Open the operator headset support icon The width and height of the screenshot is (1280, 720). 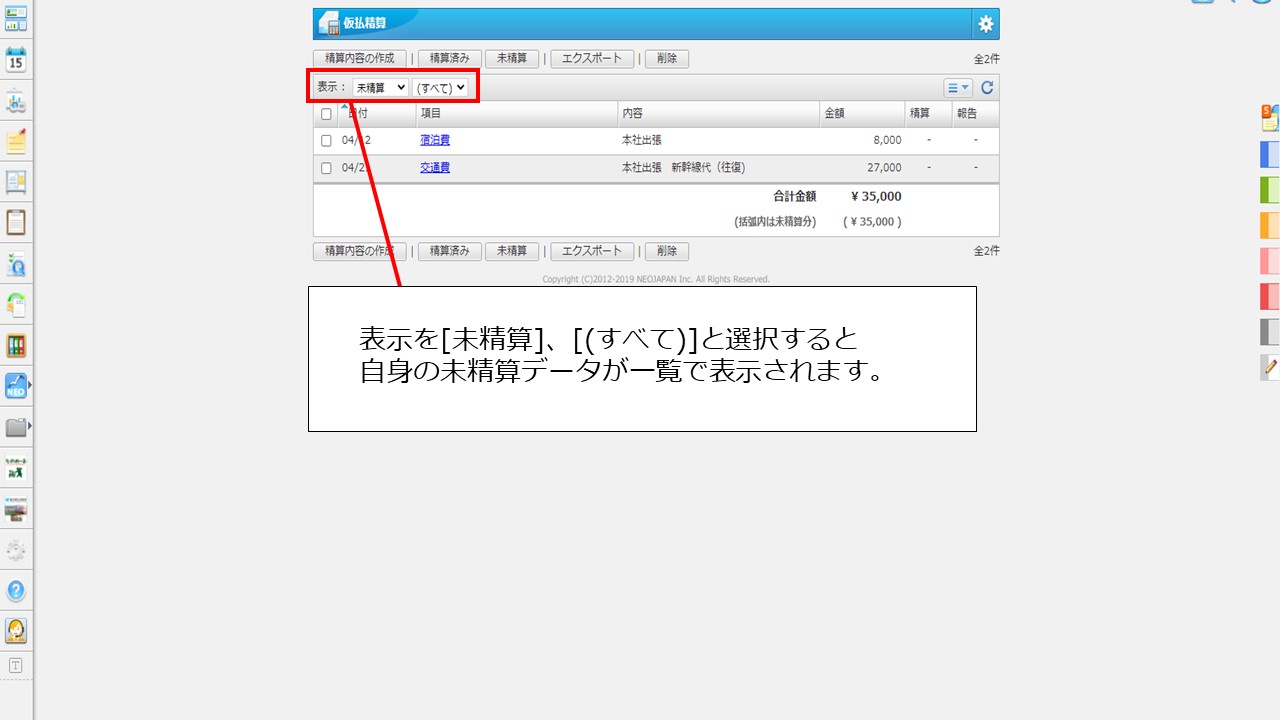(16, 631)
